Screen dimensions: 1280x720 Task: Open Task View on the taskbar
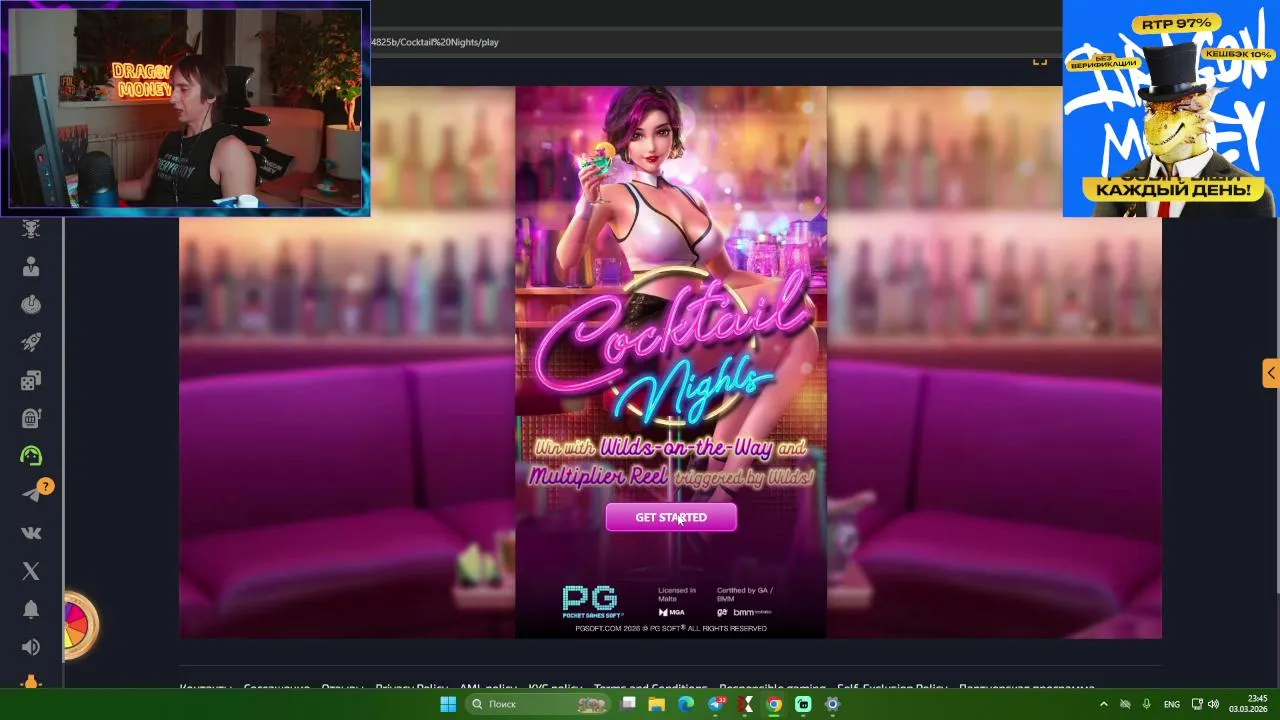(x=628, y=704)
